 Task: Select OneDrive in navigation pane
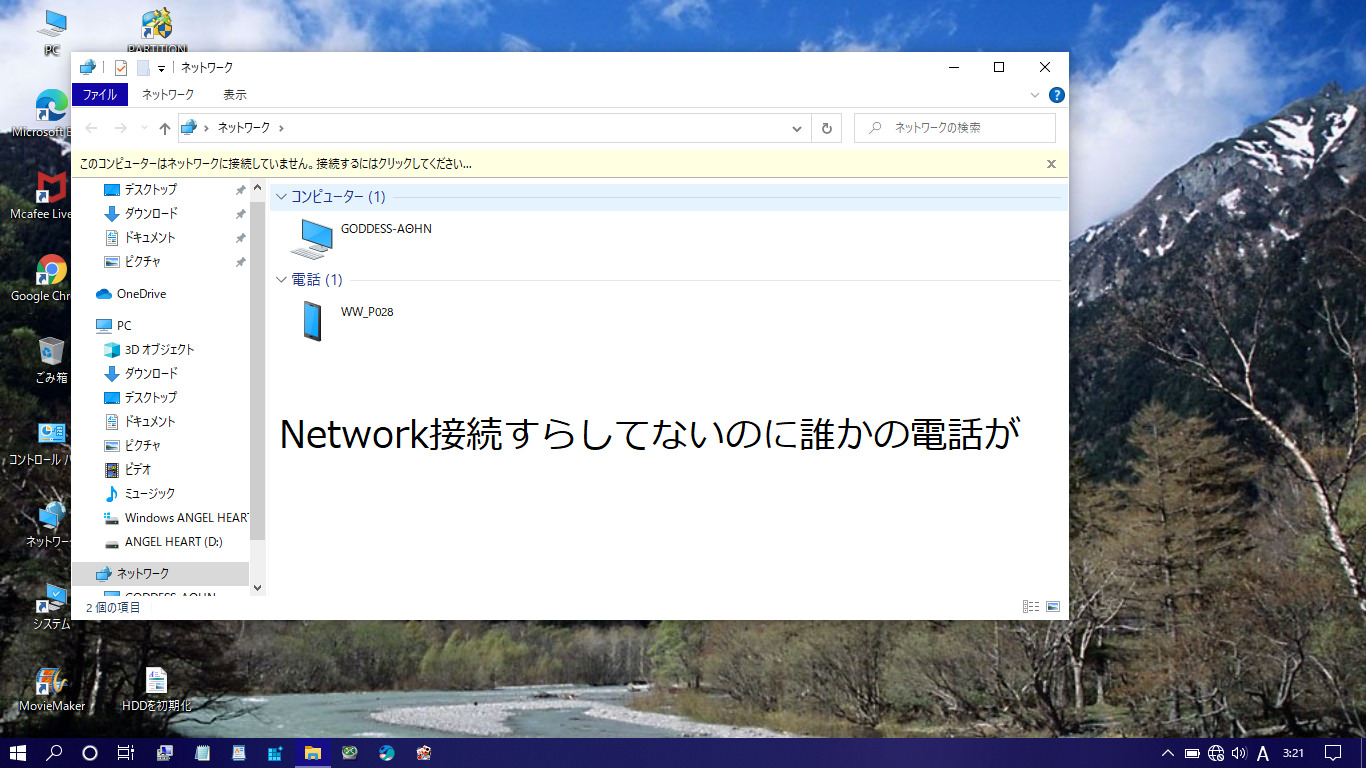point(141,294)
